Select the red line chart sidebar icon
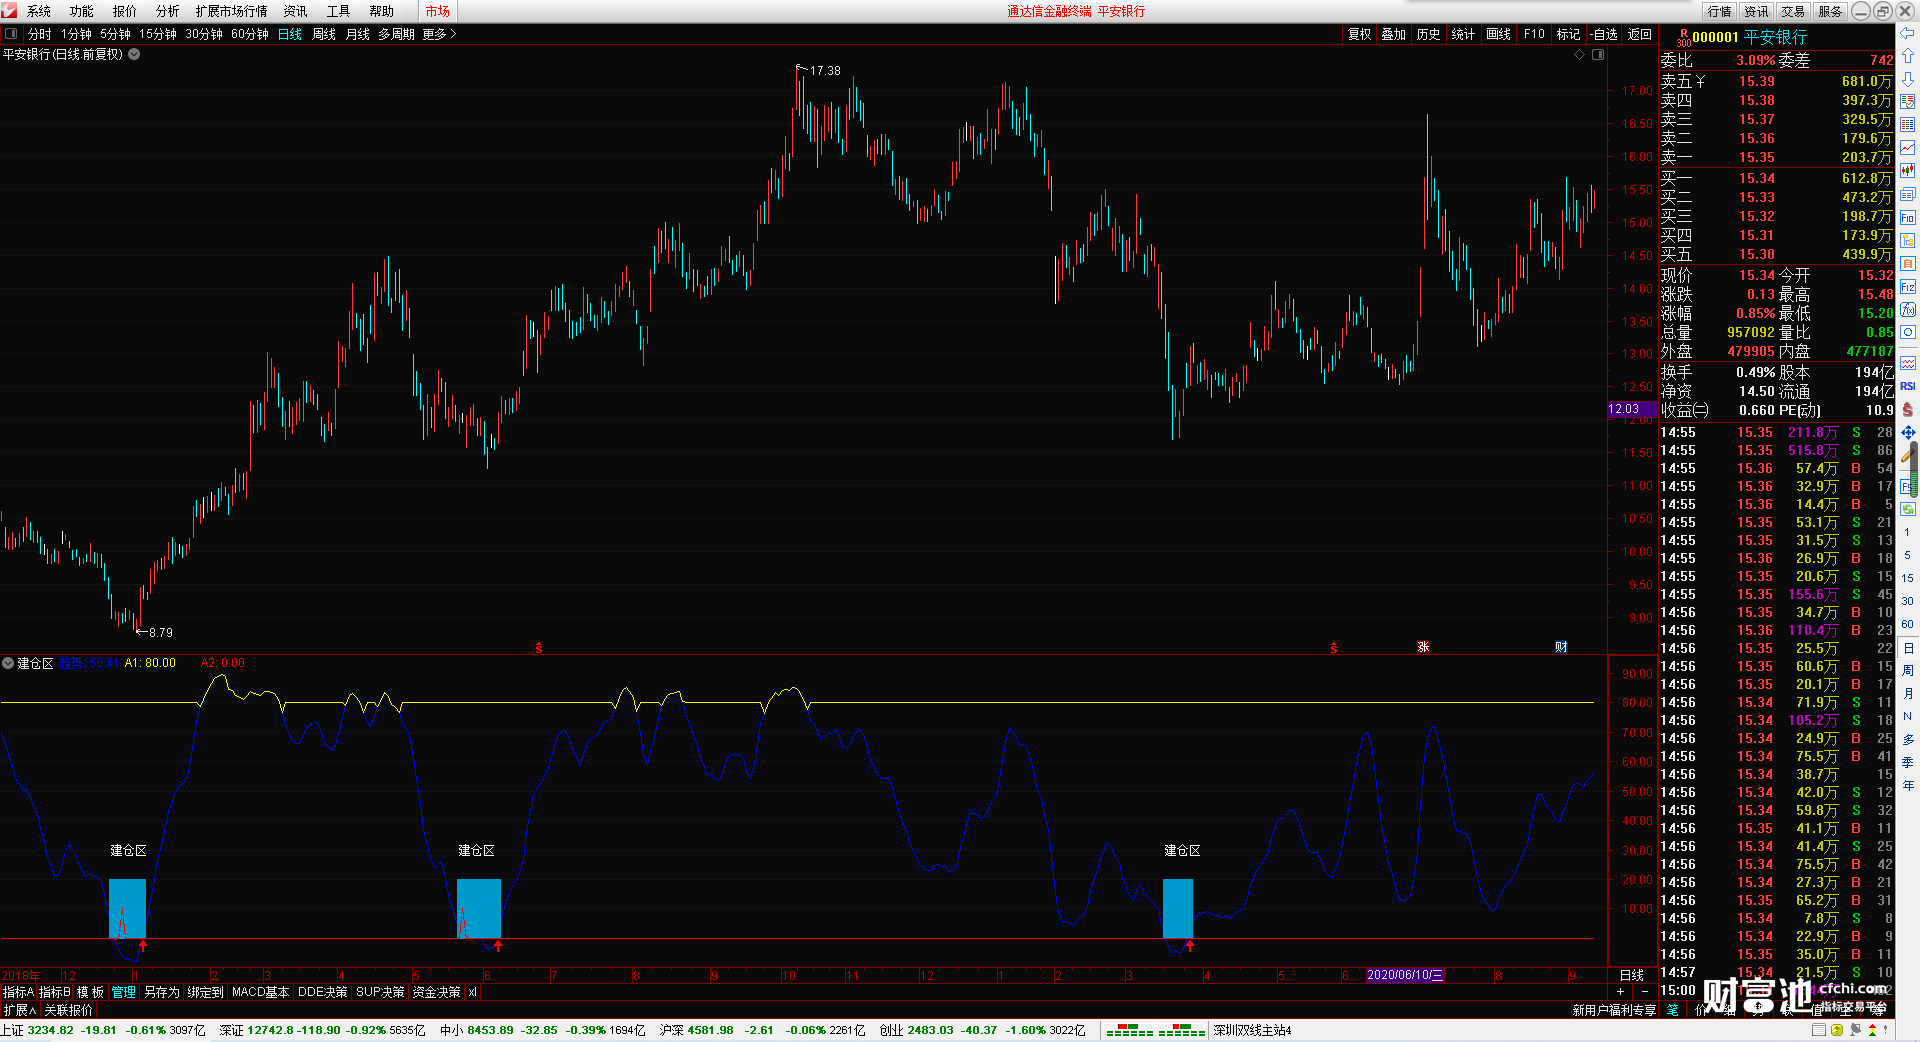 (x=1908, y=148)
